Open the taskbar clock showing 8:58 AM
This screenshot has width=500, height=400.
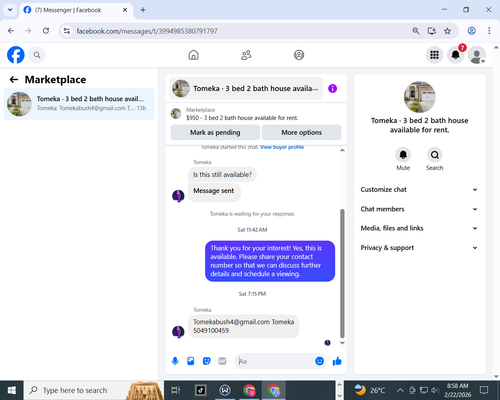(x=457, y=390)
